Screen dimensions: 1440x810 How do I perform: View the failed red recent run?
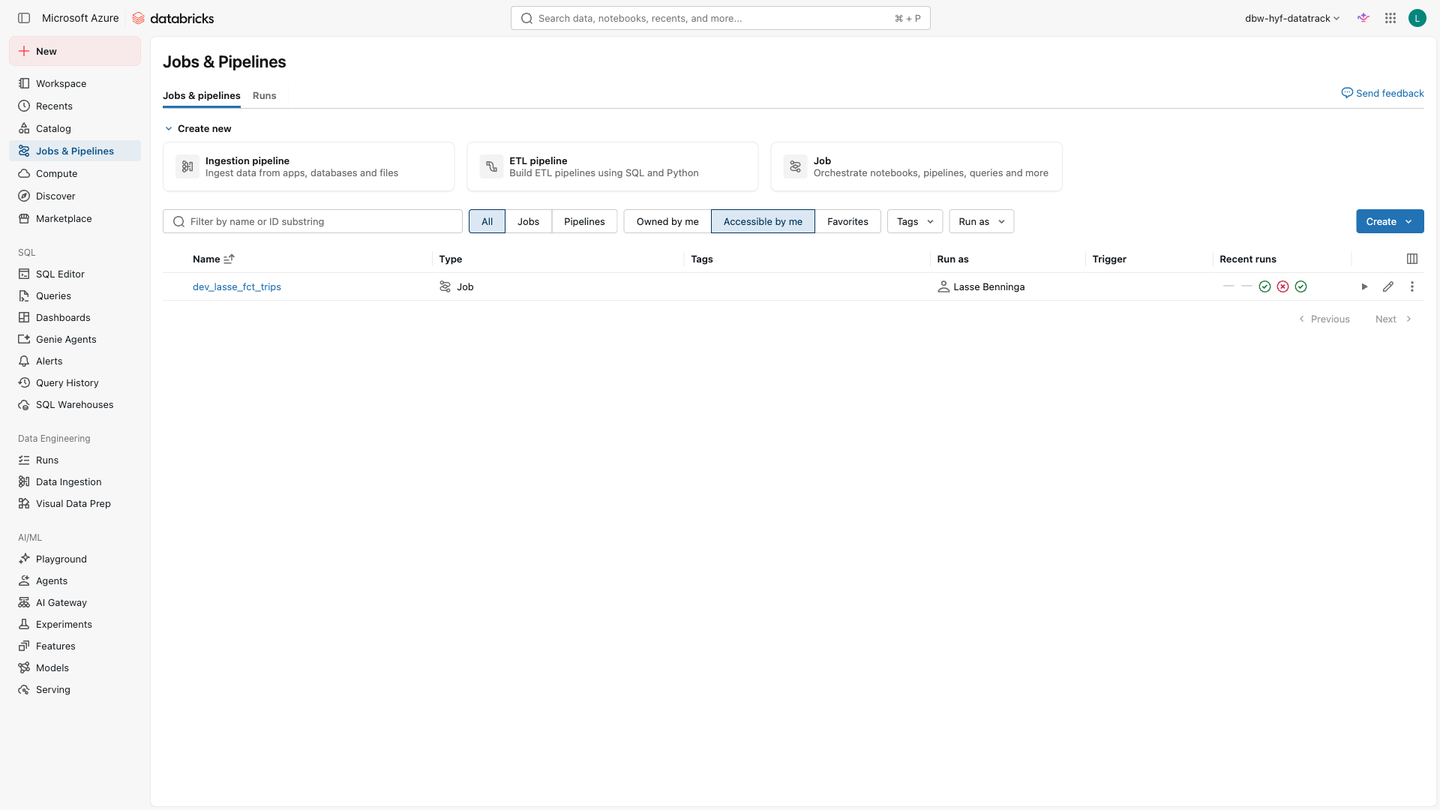pyautogui.click(x=1283, y=287)
